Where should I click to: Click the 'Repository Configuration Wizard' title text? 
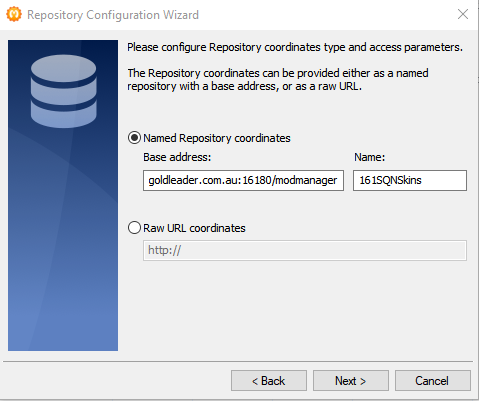(113, 15)
